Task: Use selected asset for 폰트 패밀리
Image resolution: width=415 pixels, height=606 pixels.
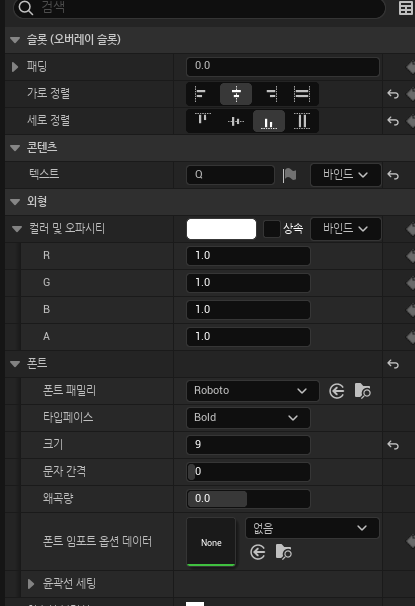Action: tap(337, 391)
